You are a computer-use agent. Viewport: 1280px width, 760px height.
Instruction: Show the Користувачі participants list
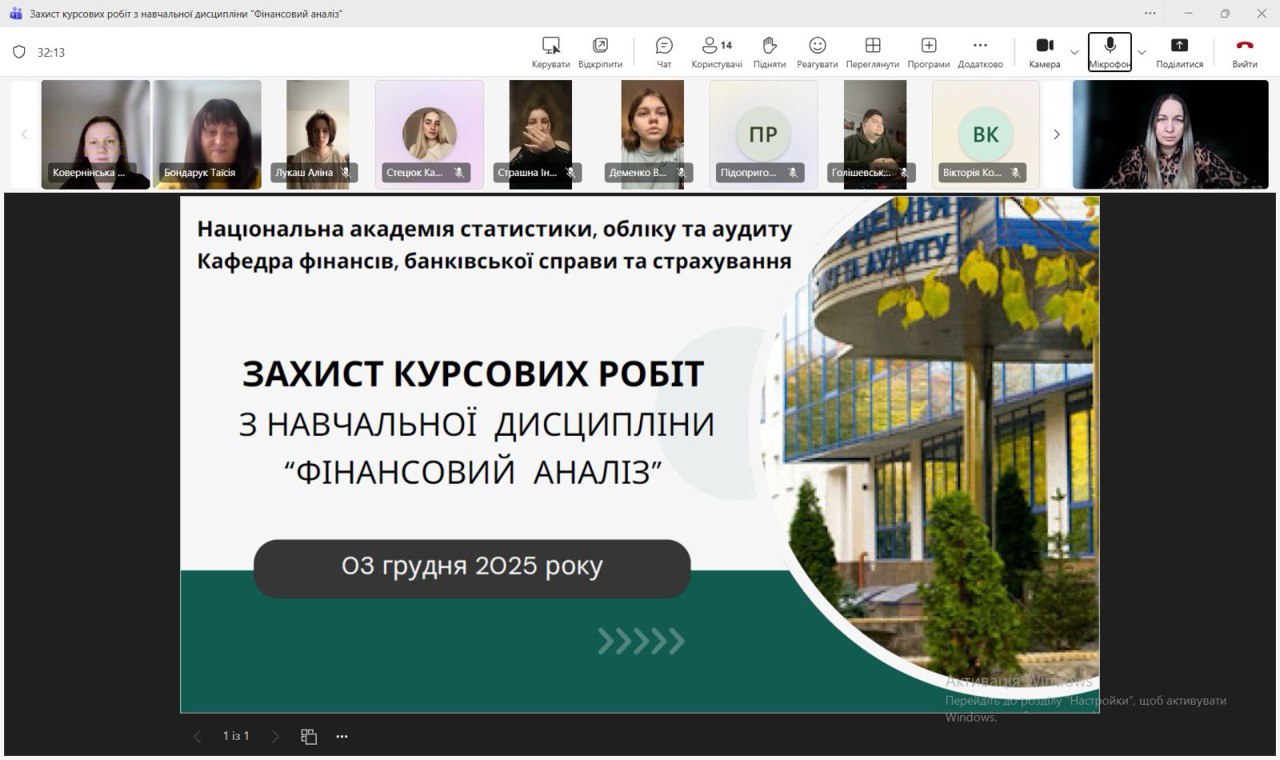pyautogui.click(x=716, y=51)
